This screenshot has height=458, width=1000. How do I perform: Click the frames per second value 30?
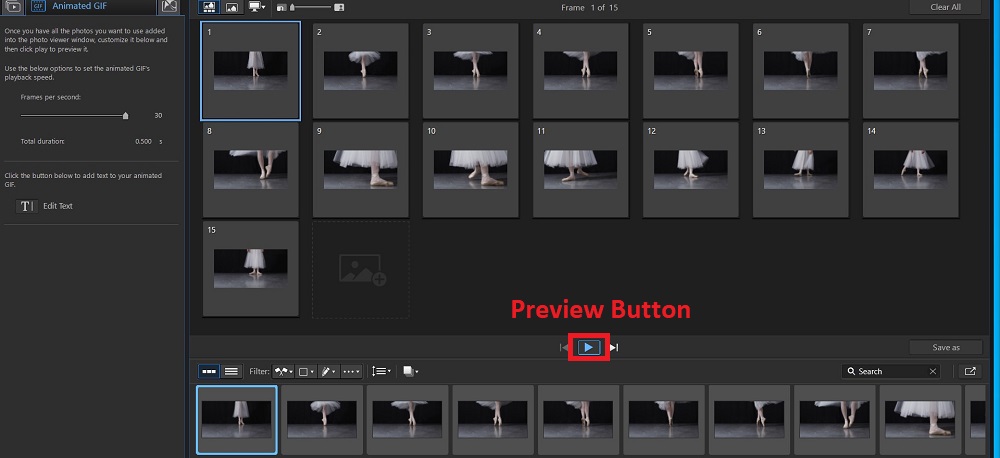click(158, 115)
